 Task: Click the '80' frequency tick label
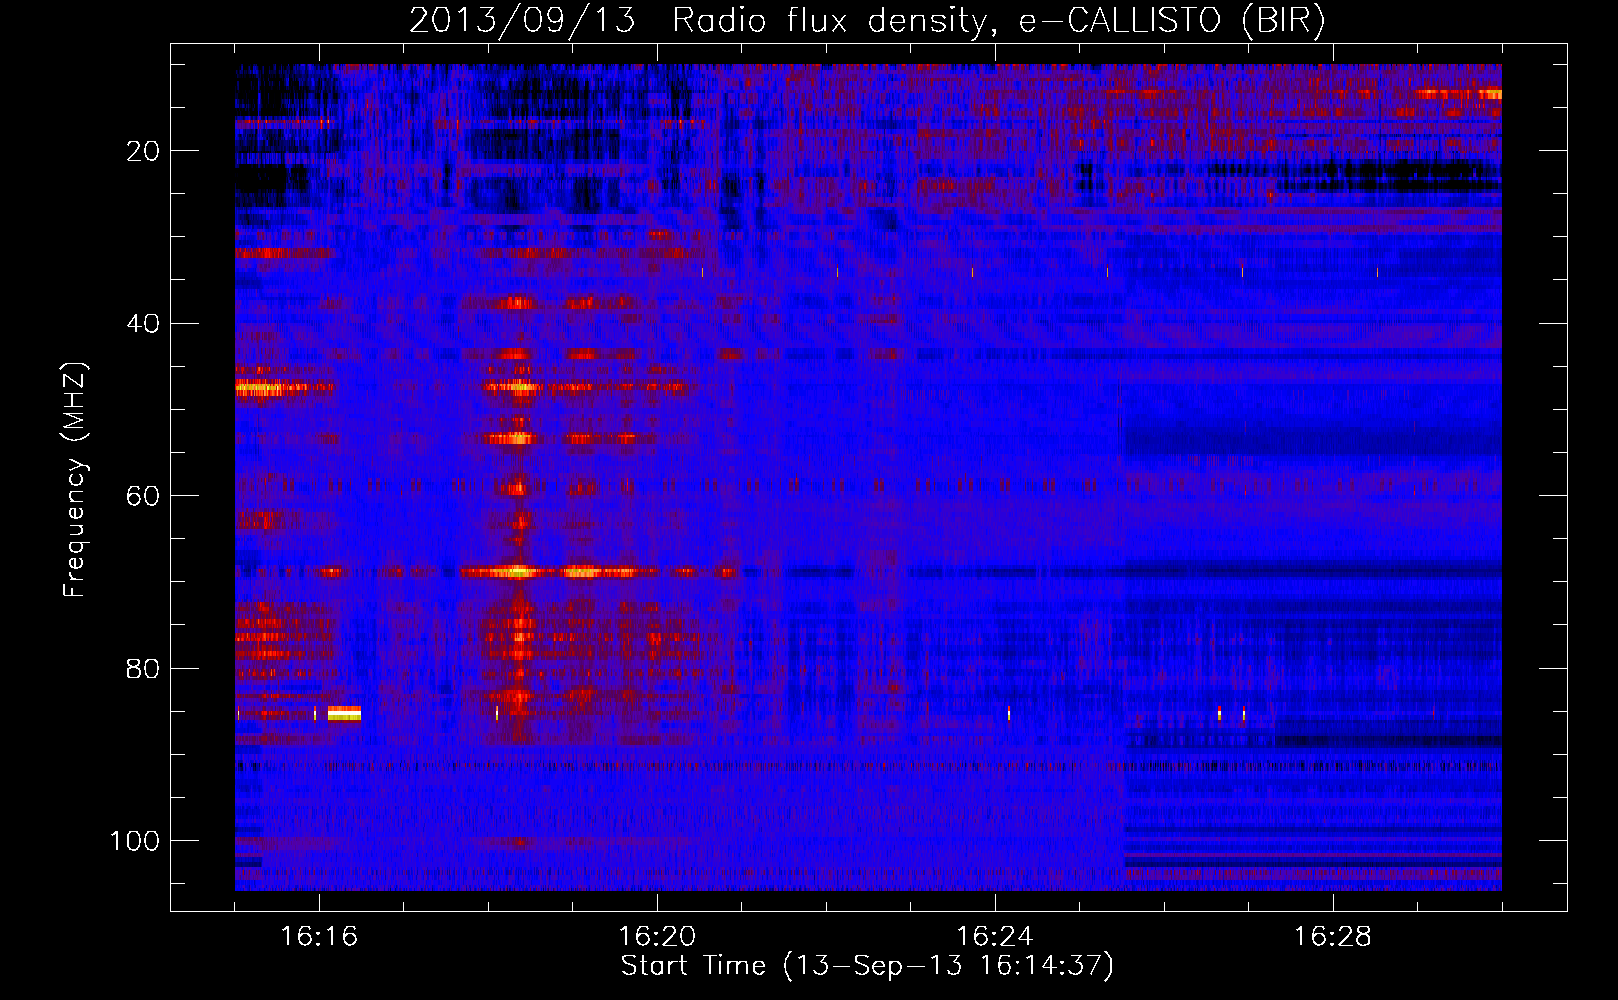point(142,668)
